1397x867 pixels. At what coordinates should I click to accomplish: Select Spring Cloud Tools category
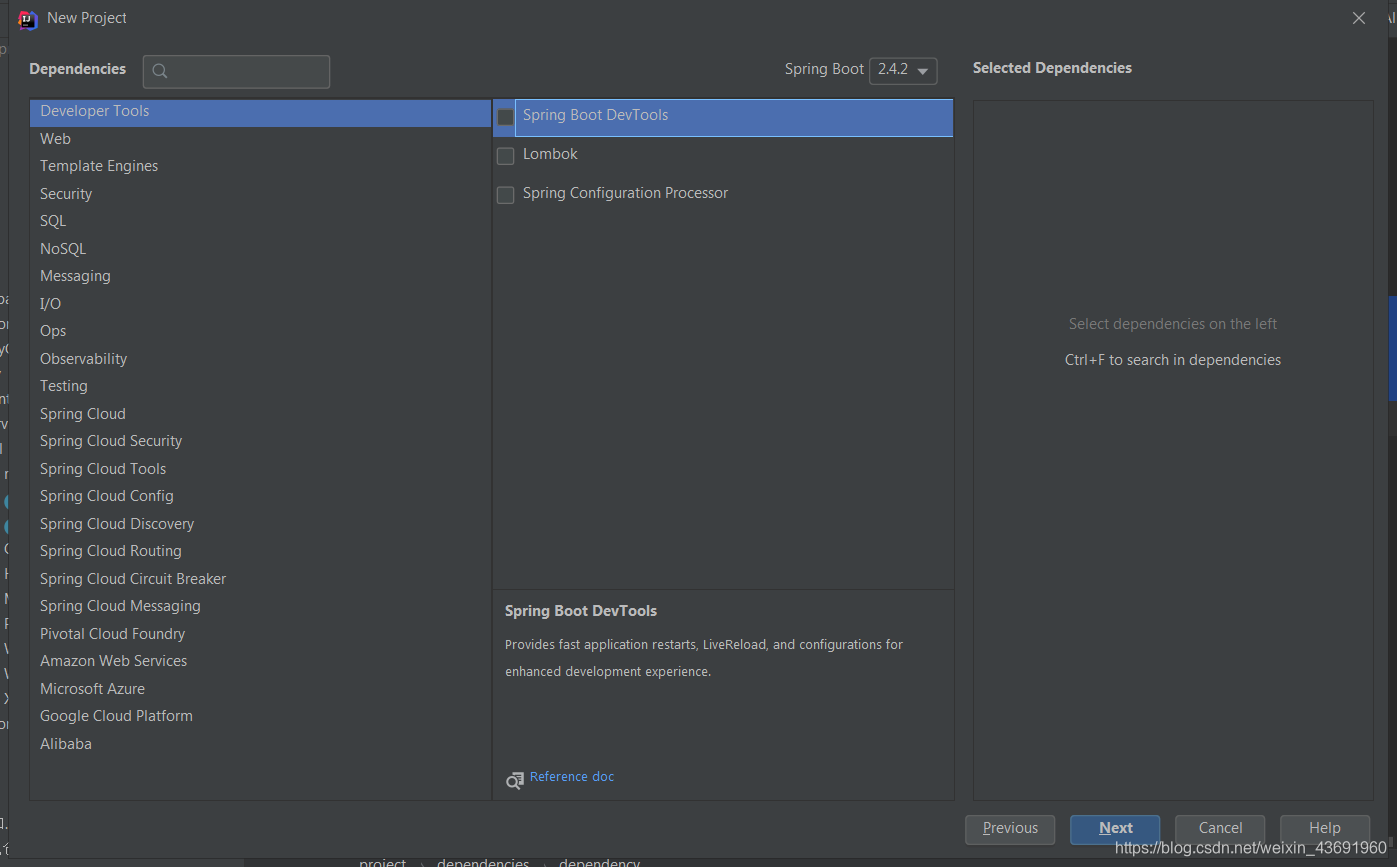(260, 469)
